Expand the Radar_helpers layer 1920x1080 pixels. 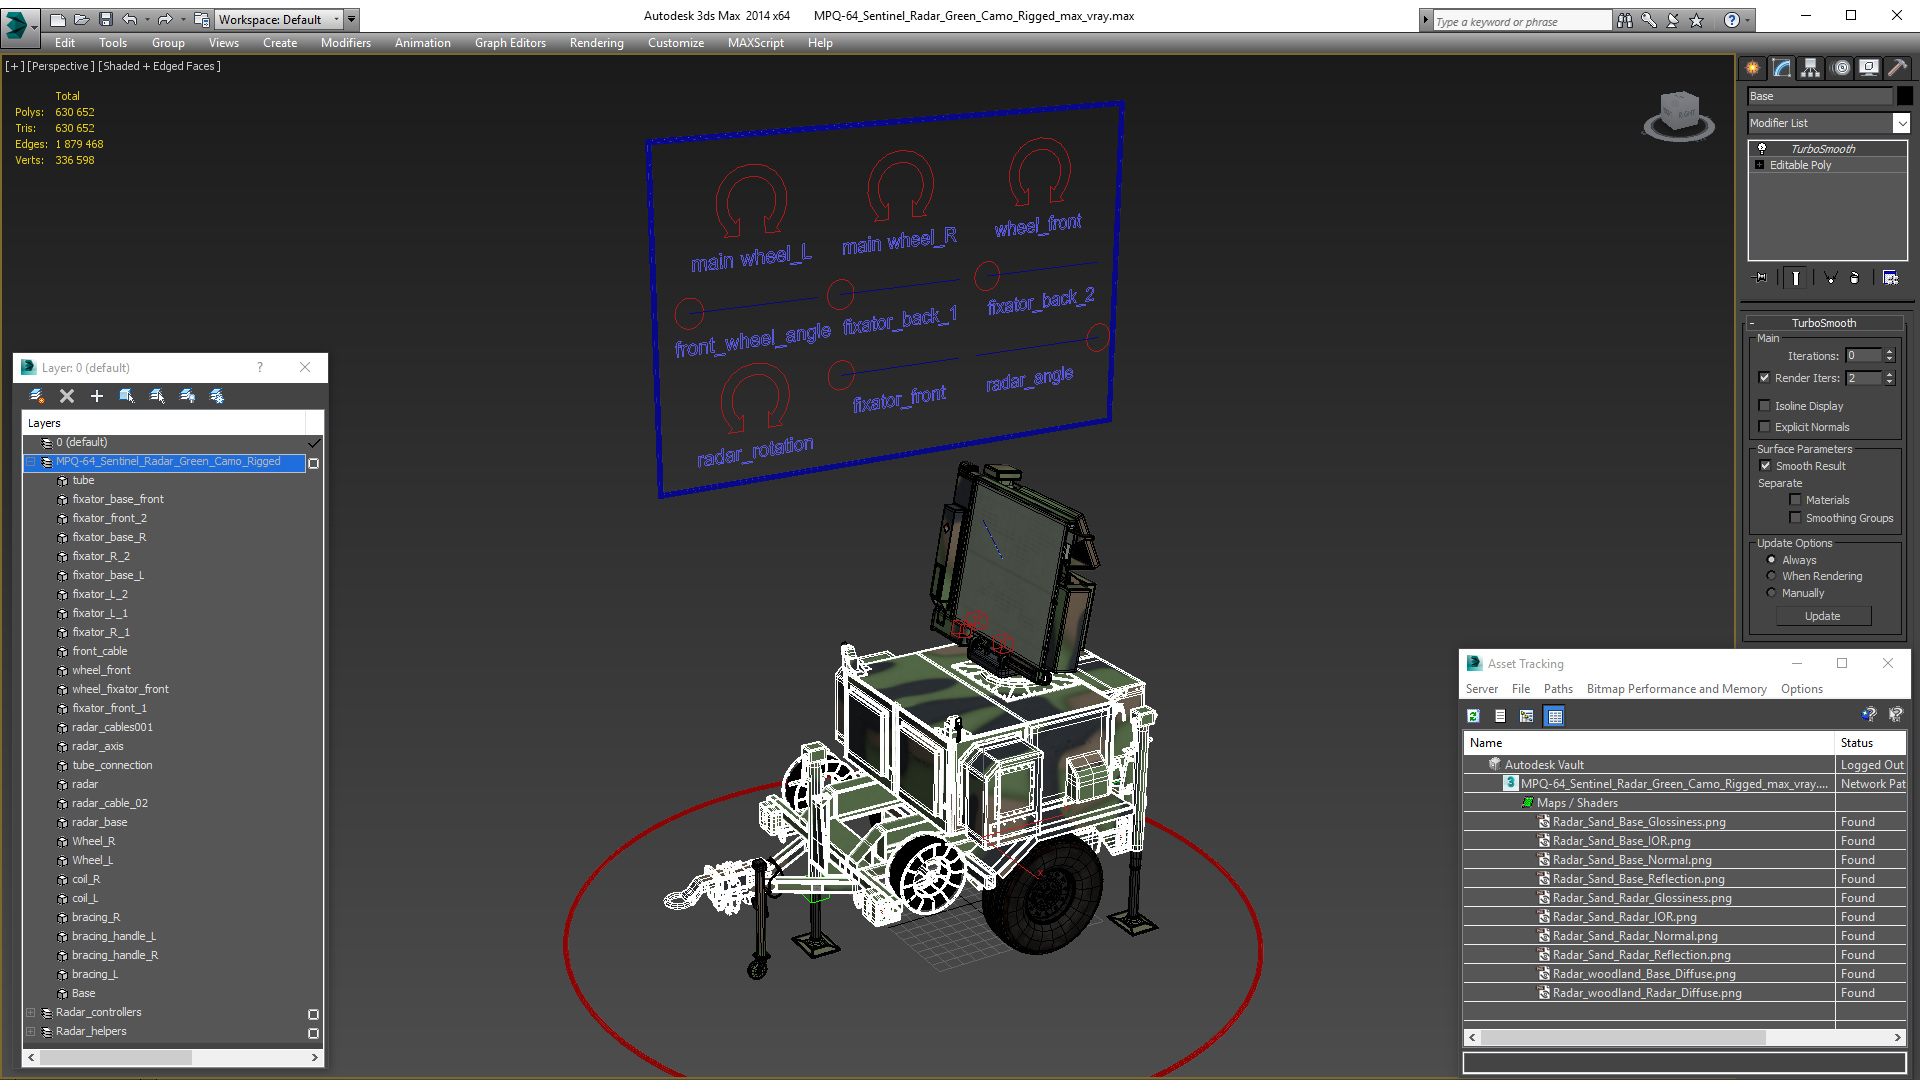point(31,1032)
